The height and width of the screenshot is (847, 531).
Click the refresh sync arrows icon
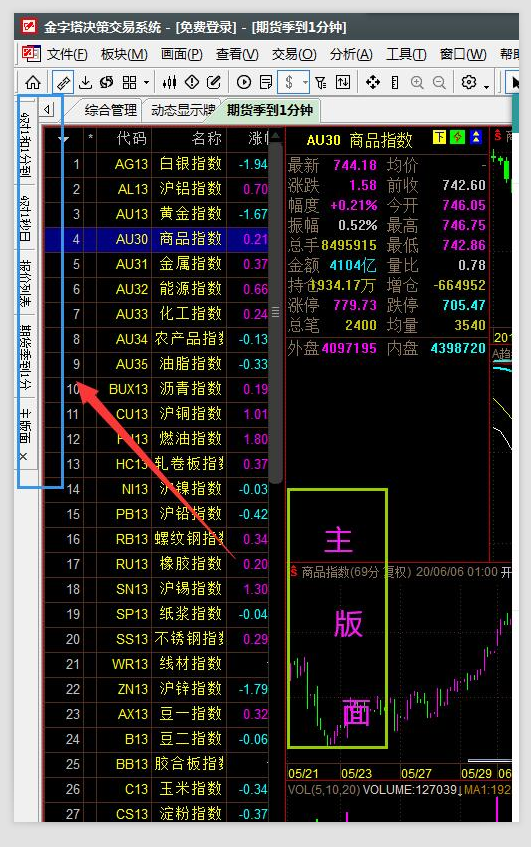tap(106, 83)
